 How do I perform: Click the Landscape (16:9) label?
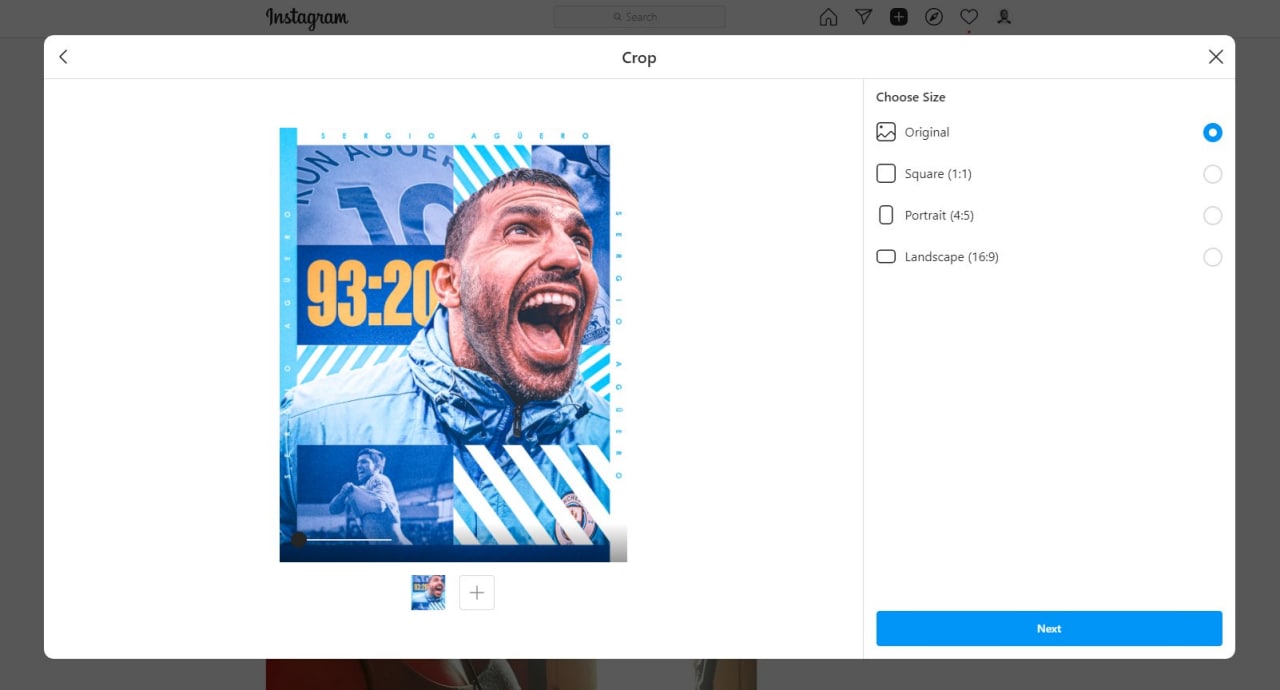coord(952,257)
